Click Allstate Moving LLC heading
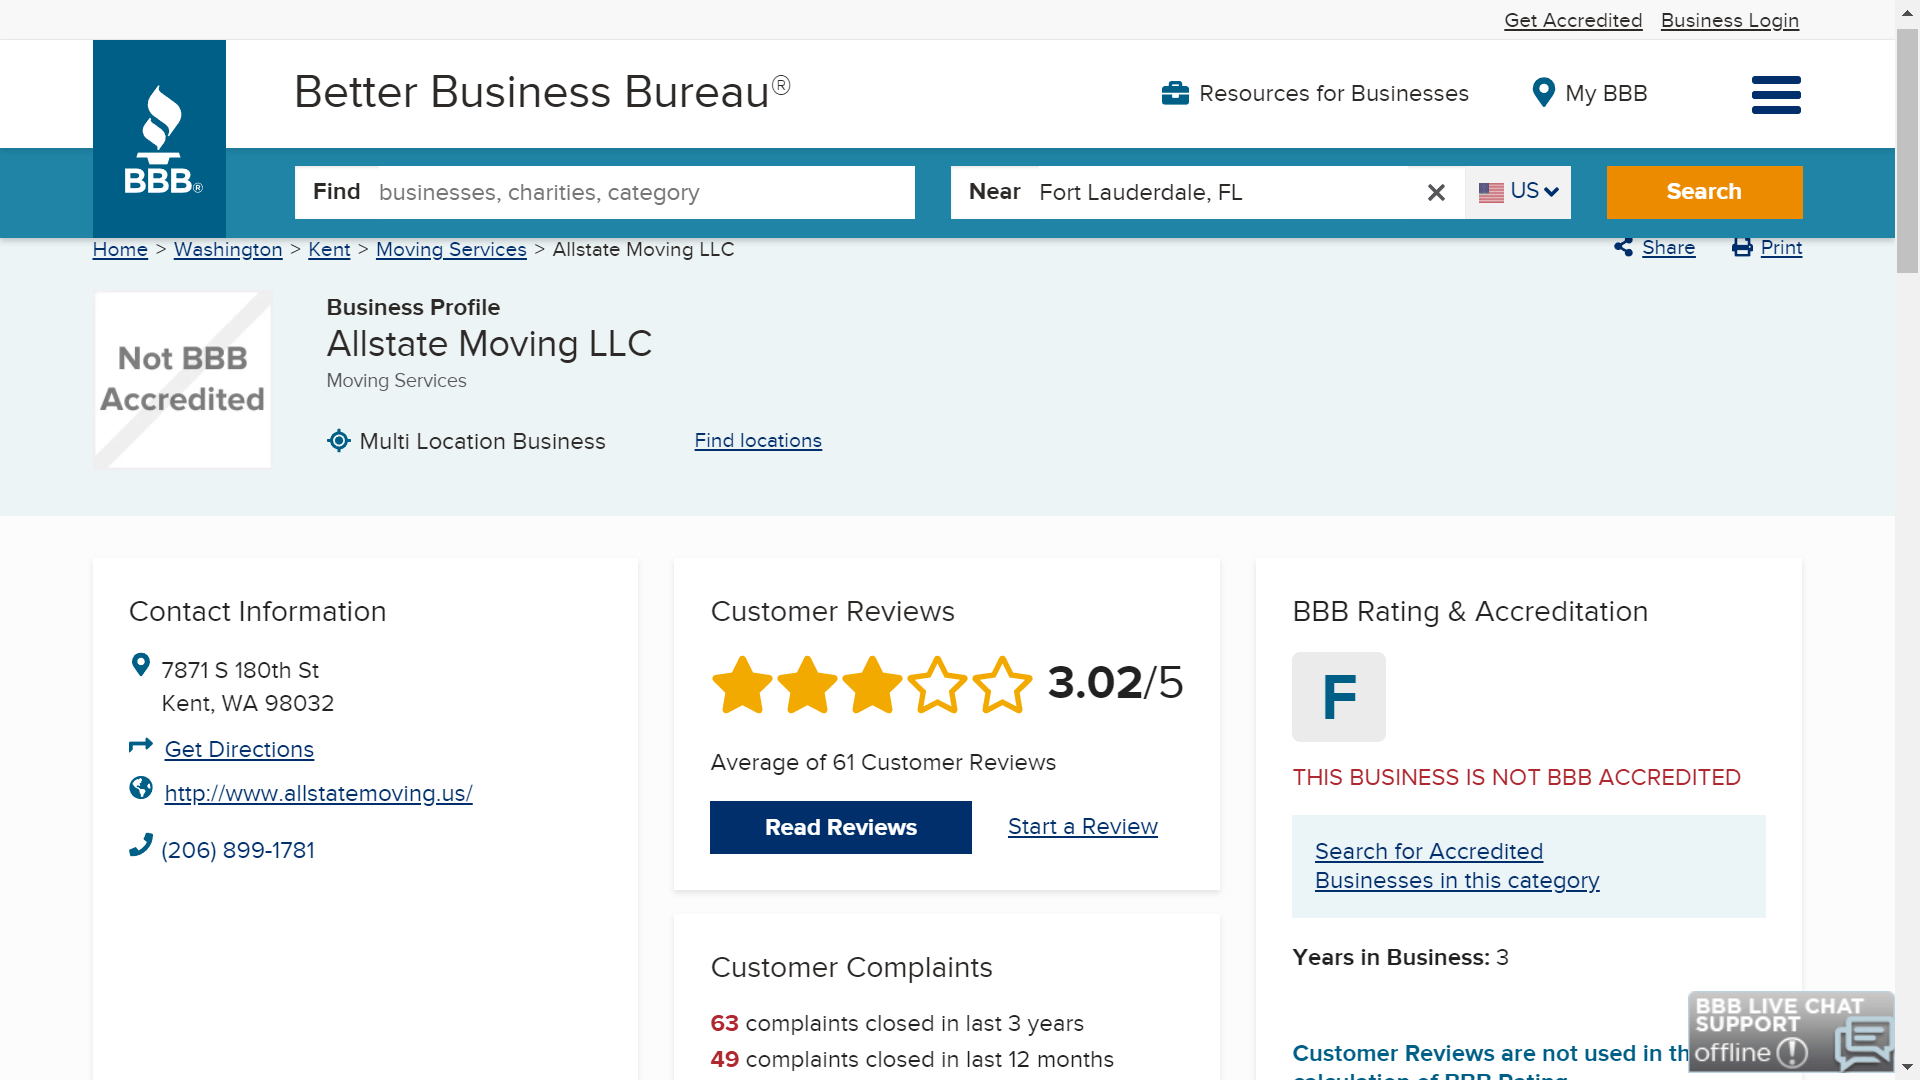 489,344
